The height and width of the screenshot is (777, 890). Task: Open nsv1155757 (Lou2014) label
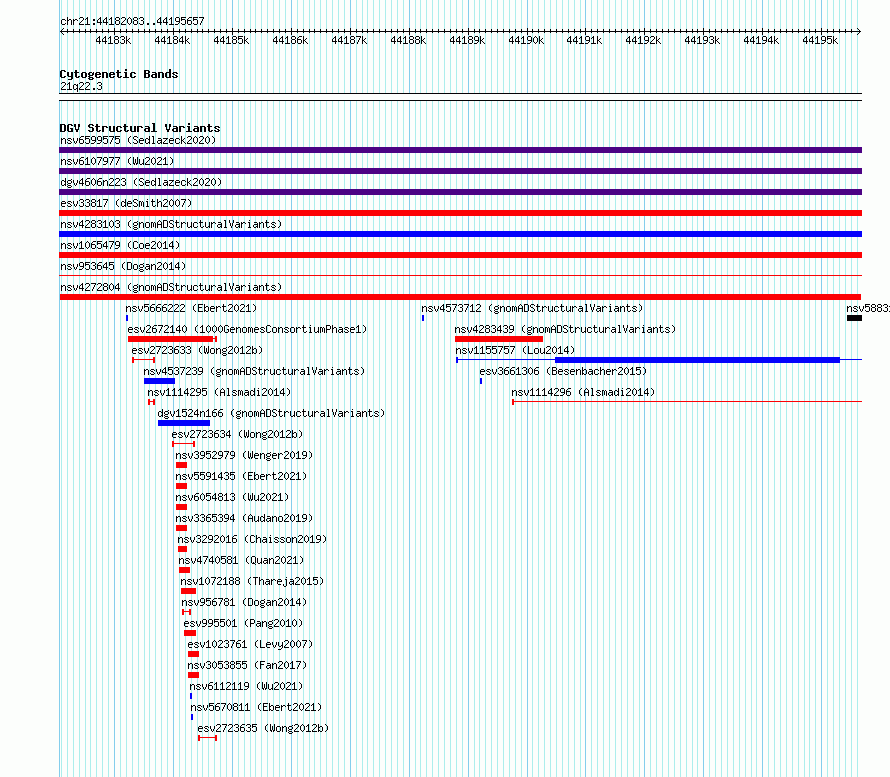515,350
